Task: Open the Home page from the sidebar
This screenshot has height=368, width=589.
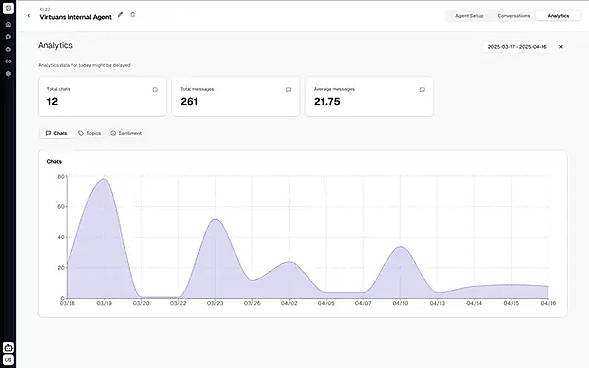Action: point(8,24)
